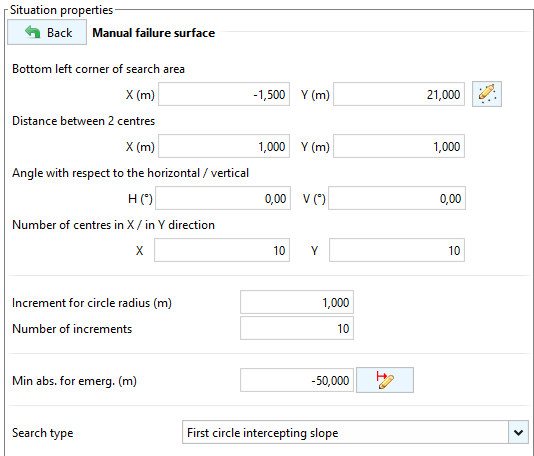Select the First circle intercepting slope combo box
Viewport: 534px width, 456px height.
(355, 432)
